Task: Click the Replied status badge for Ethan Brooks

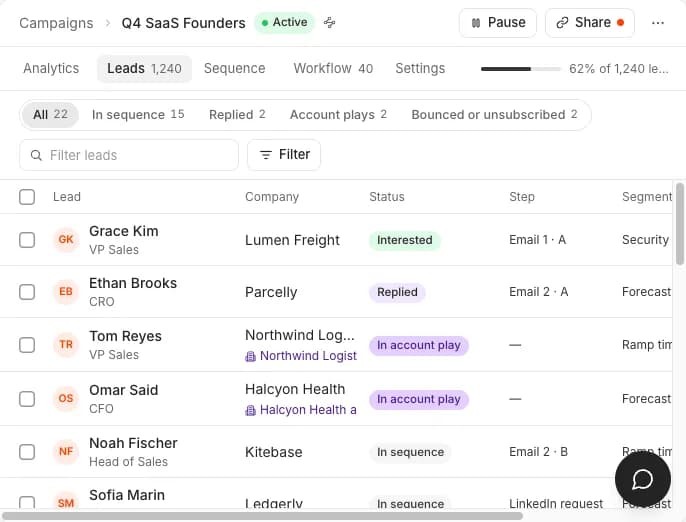Action: (x=397, y=292)
